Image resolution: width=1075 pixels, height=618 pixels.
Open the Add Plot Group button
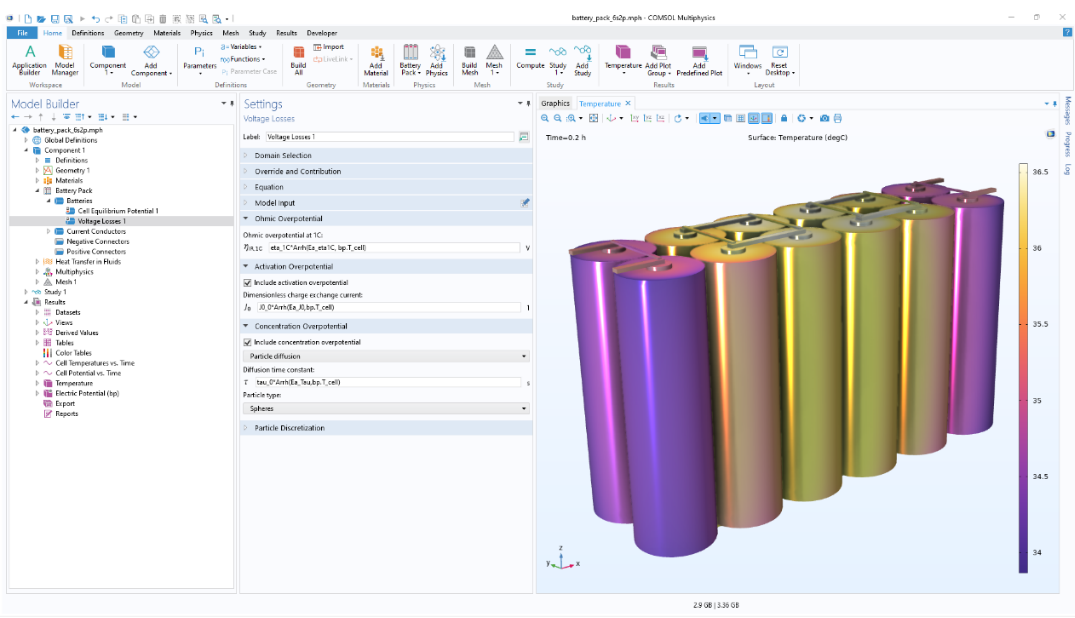(658, 60)
